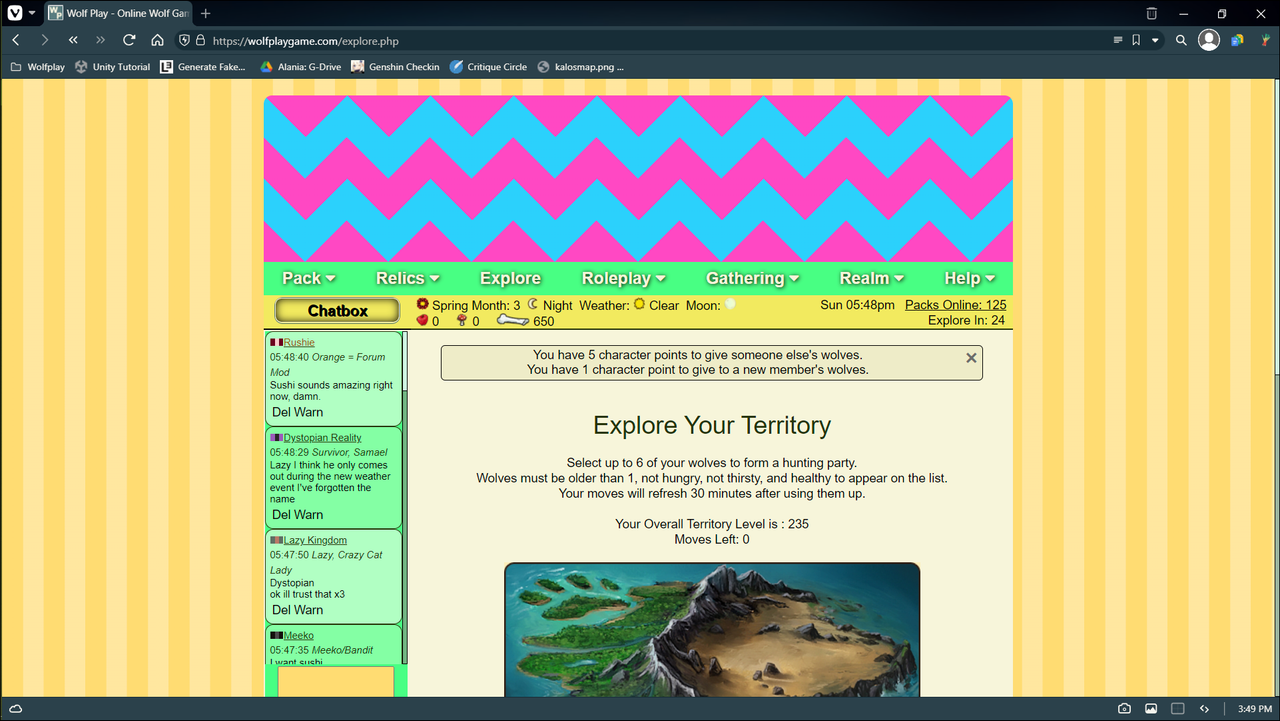
Task: Click the images toggle icon in status bar
Action: tap(1151, 708)
